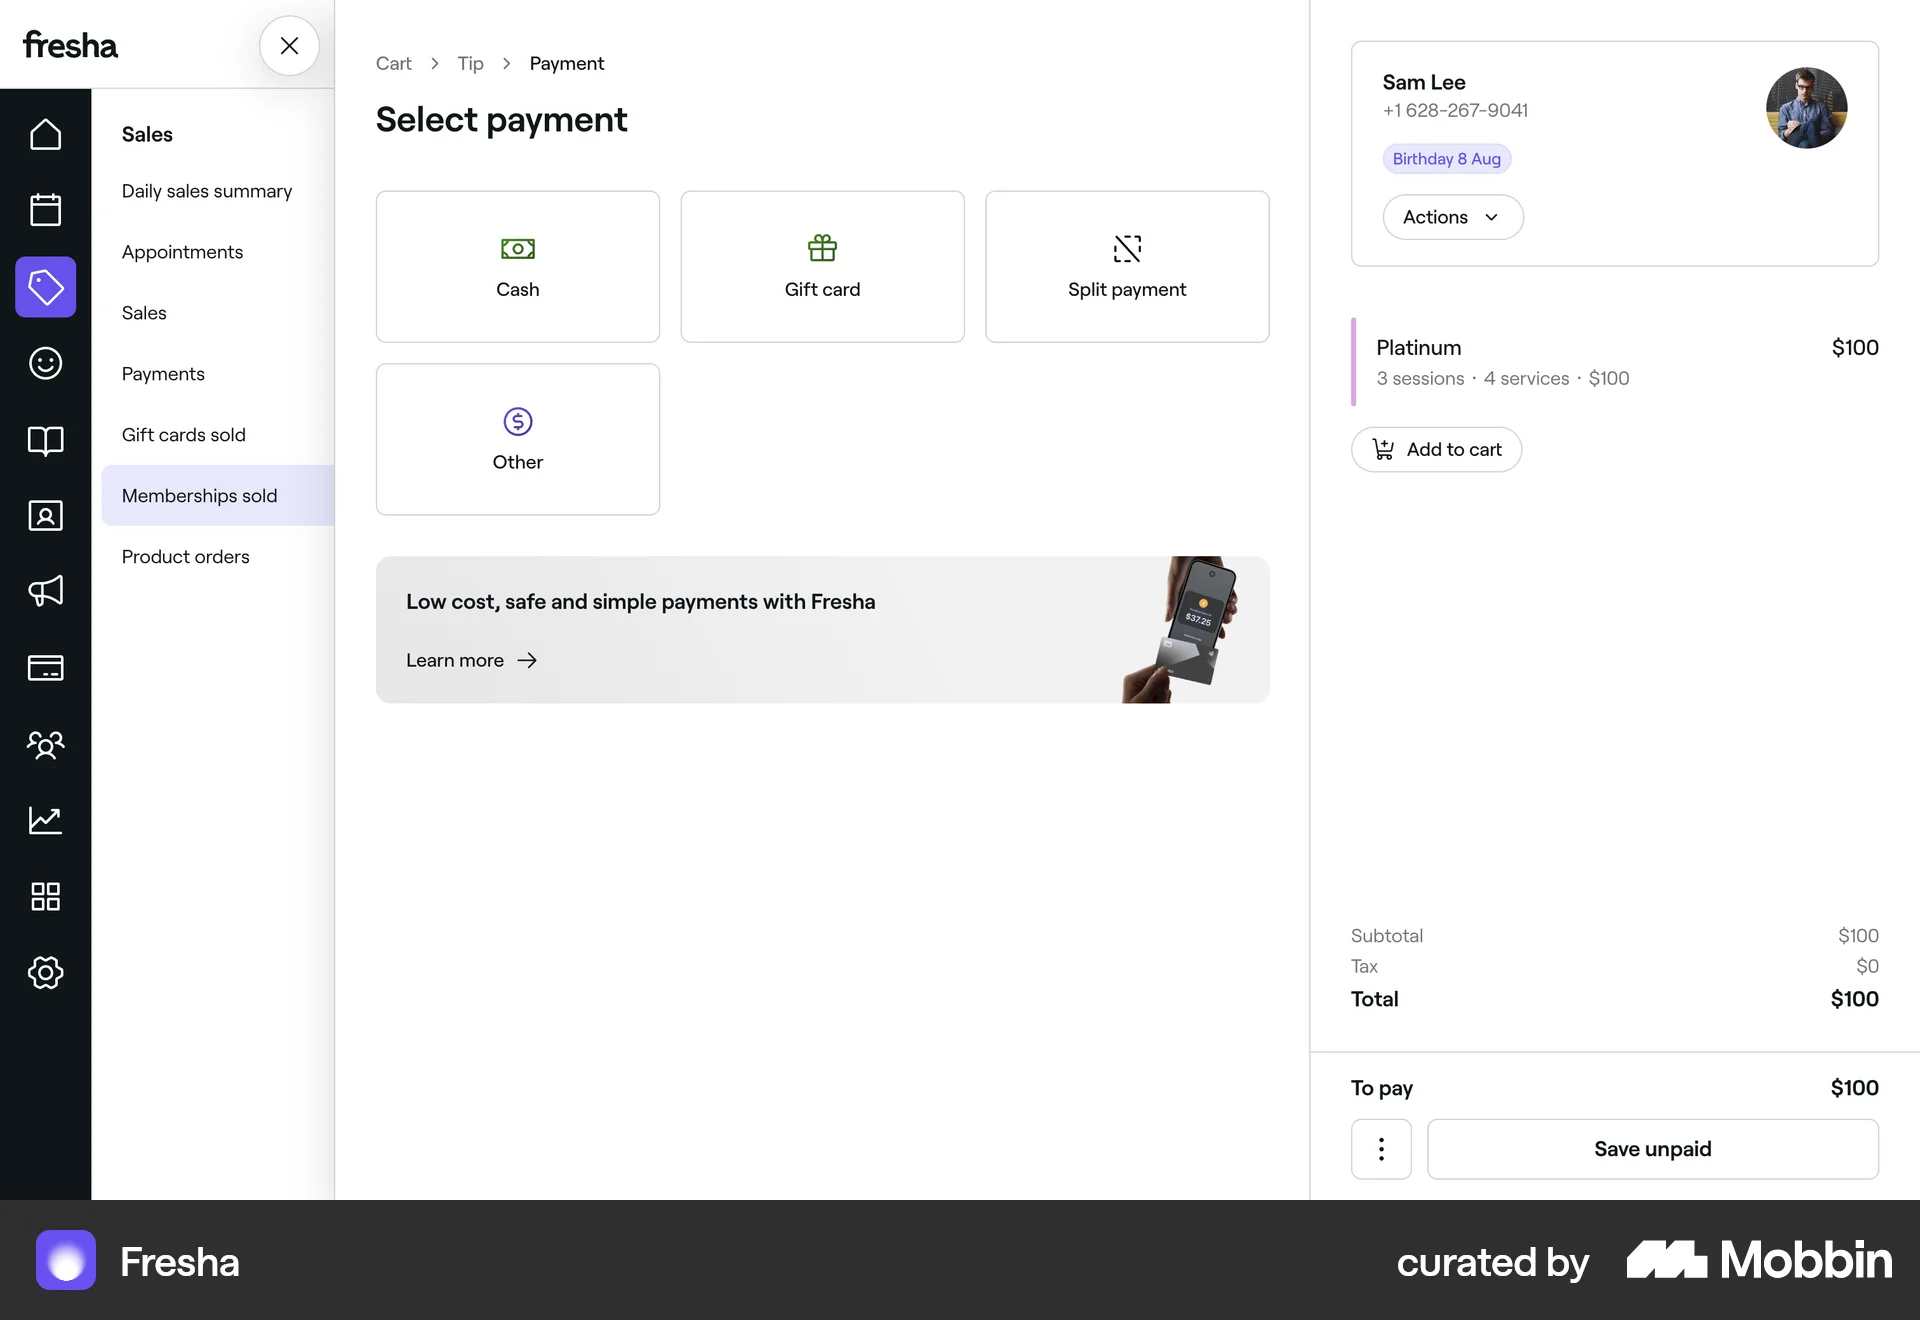Click Sam Lee's profile photo
Screen dimensions: 1920x1320
[1806, 109]
